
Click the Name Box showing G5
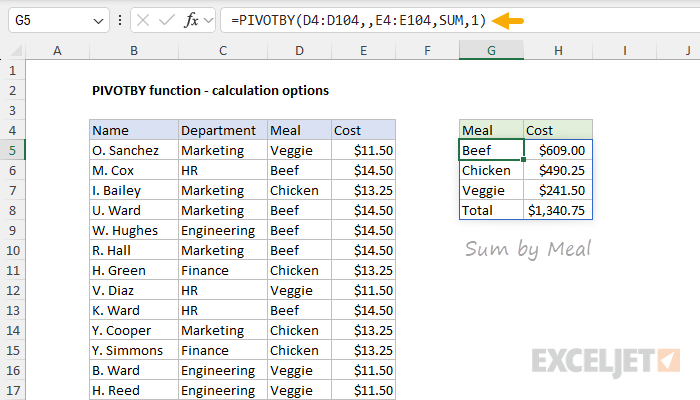58,21
